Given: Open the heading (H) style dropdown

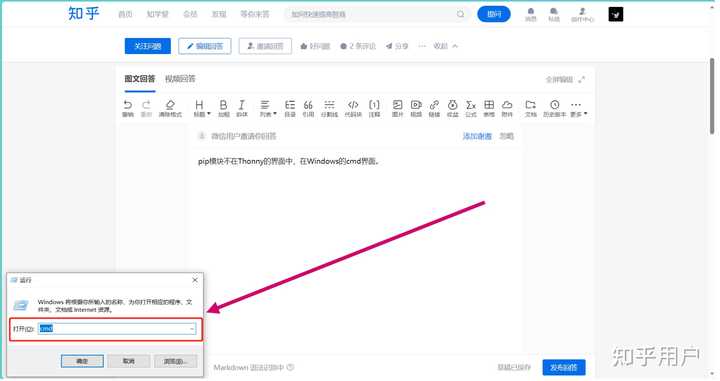Looking at the screenshot, I should (x=202, y=108).
